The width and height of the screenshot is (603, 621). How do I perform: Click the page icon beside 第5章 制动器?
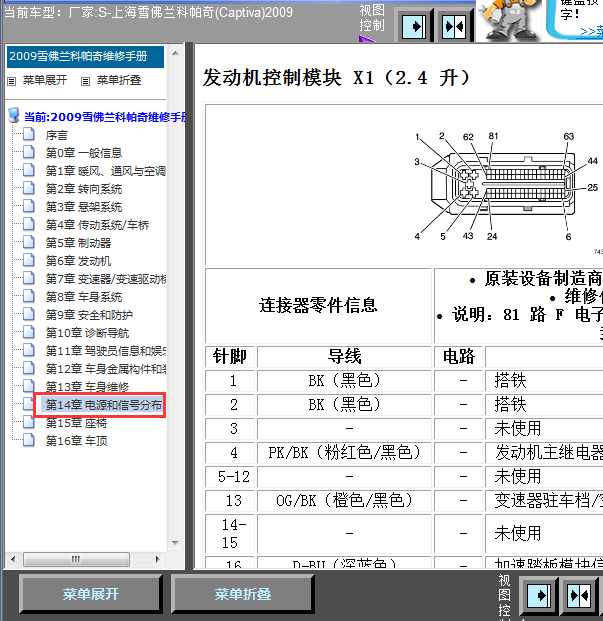(29, 242)
